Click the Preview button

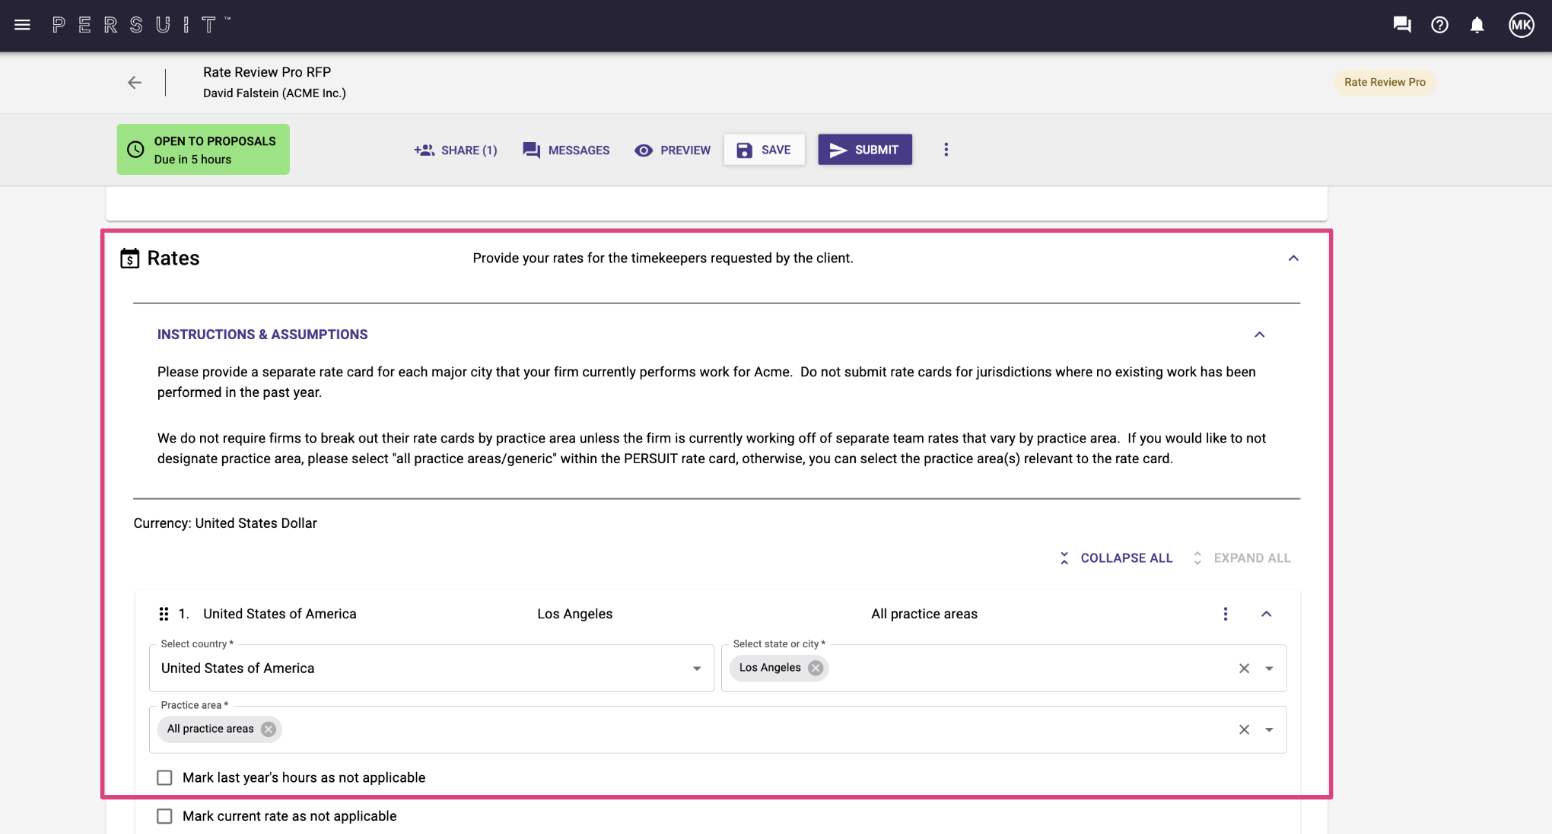(x=672, y=150)
